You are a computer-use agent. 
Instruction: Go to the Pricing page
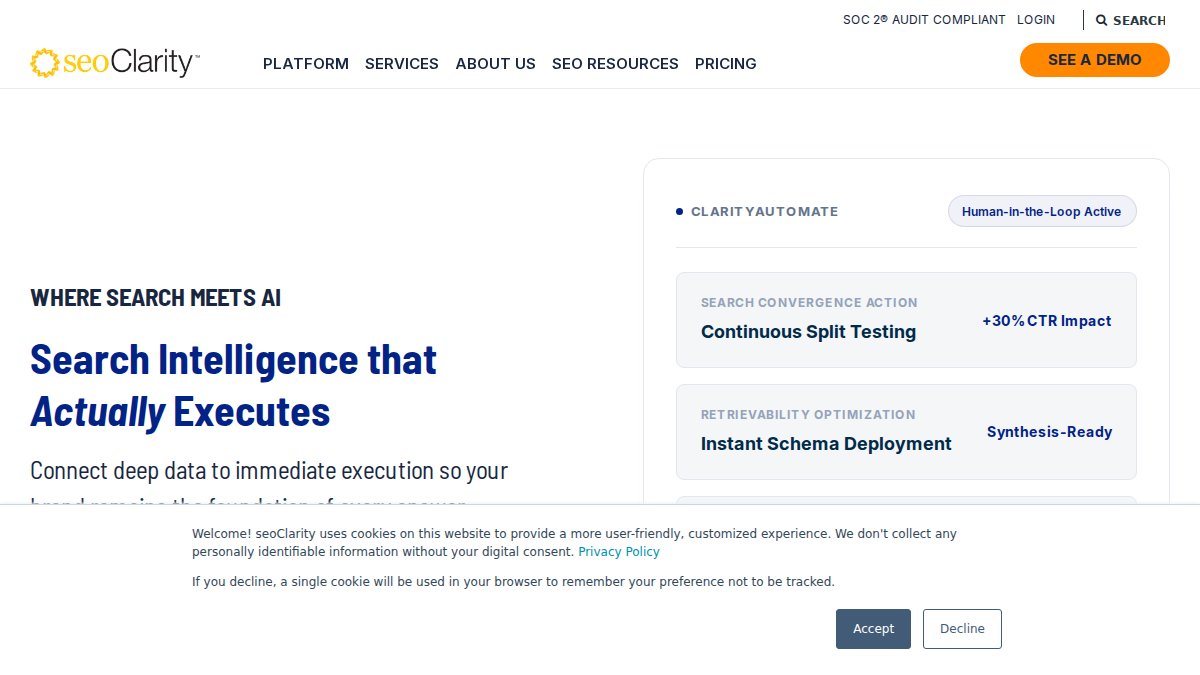[726, 64]
